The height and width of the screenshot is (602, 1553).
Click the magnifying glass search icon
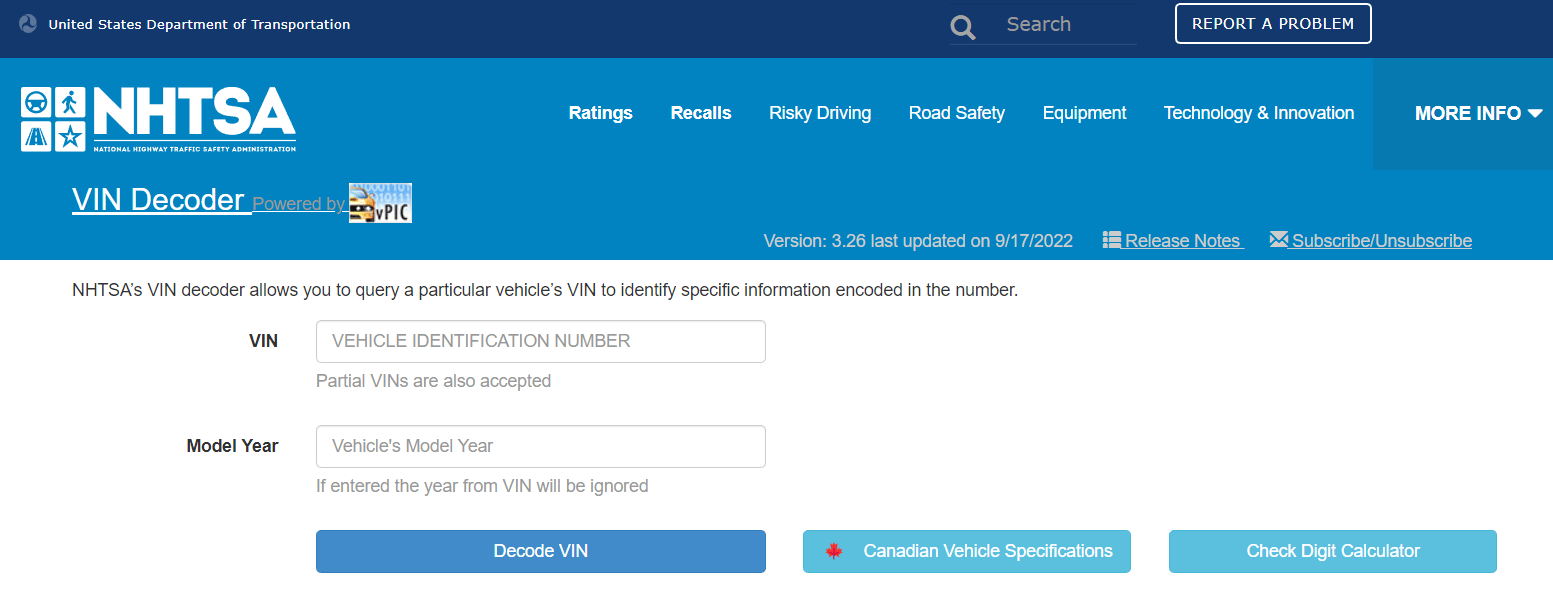tap(962, 26)
